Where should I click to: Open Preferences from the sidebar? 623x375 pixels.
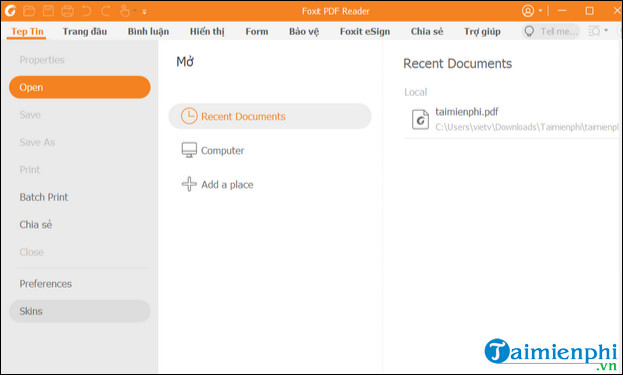click(x=45, y=284)
